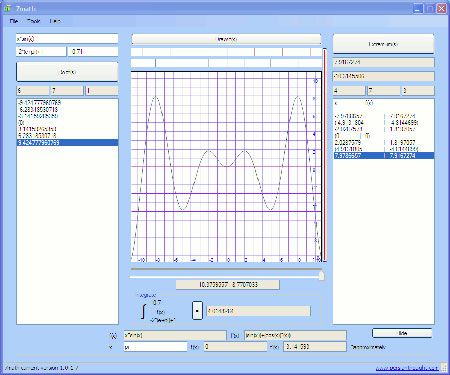Click the wide button above the graph
450x375 pixels.
[226, 39]
